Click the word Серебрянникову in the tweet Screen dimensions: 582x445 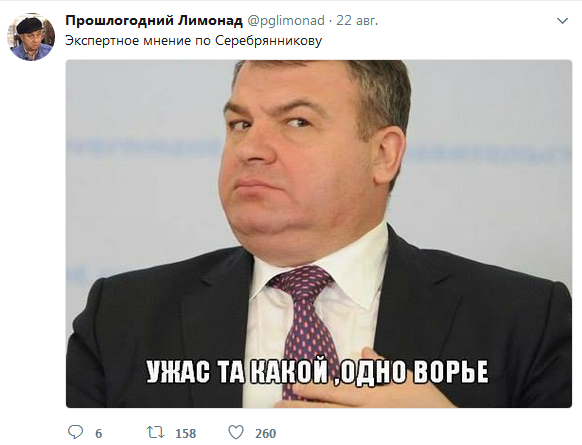[268, 41]
